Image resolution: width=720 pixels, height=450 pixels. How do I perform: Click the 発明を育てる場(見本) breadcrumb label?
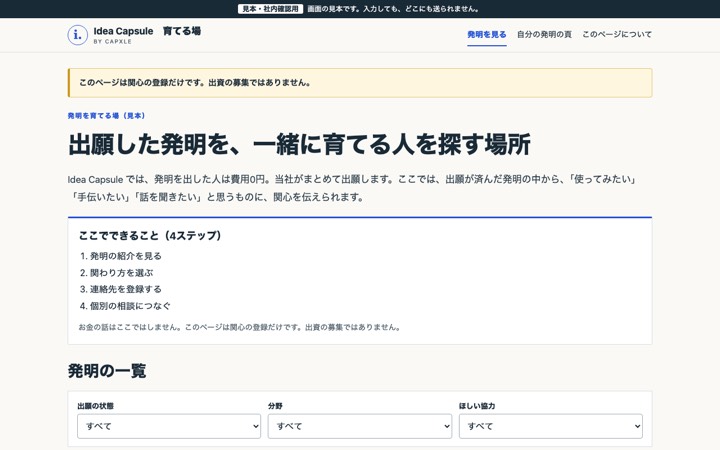click(x=107, y=116)
